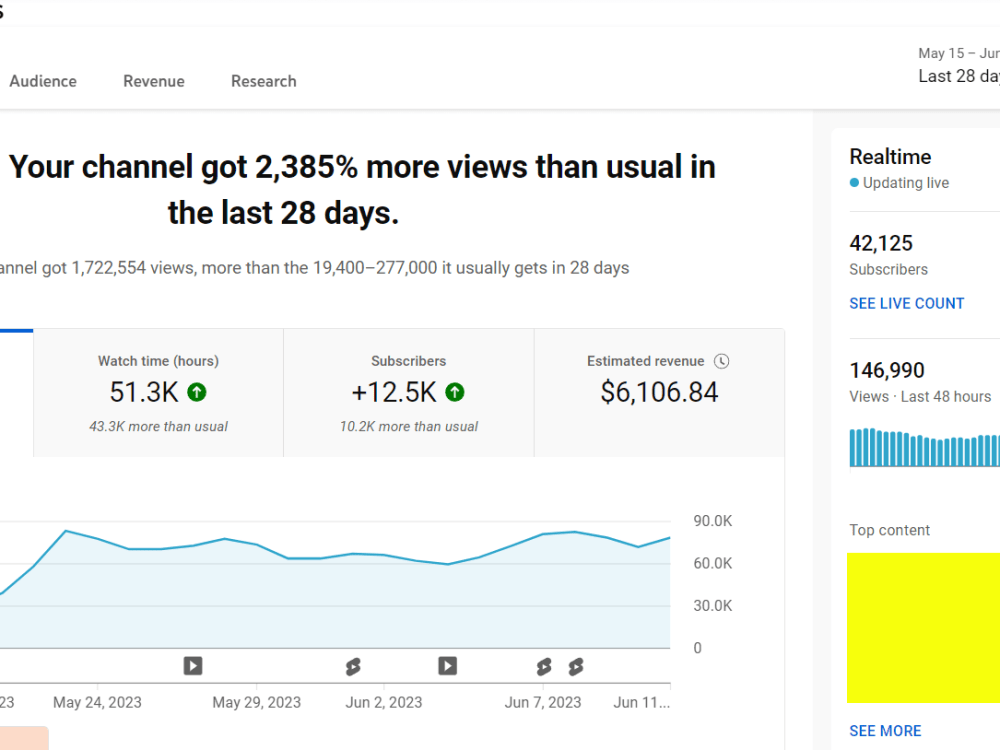1000x750 pixels.
Task: Select the Watch time (hours) metric card
Action: (158, 393)
